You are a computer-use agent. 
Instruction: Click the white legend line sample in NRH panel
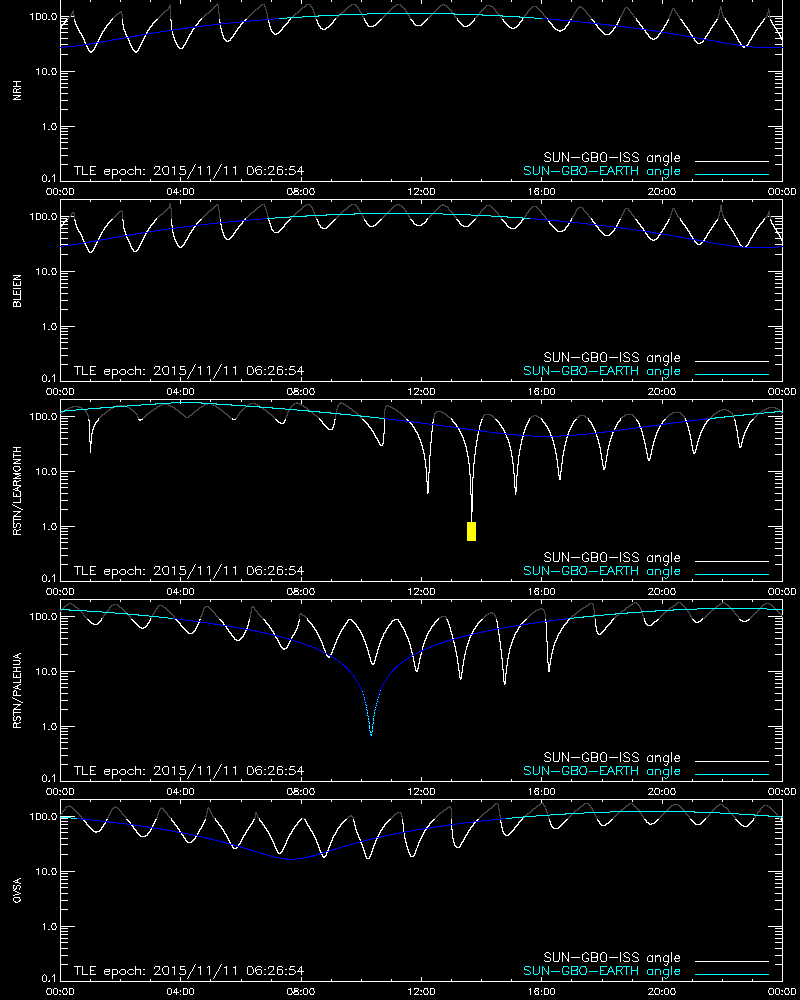[732, 161]
